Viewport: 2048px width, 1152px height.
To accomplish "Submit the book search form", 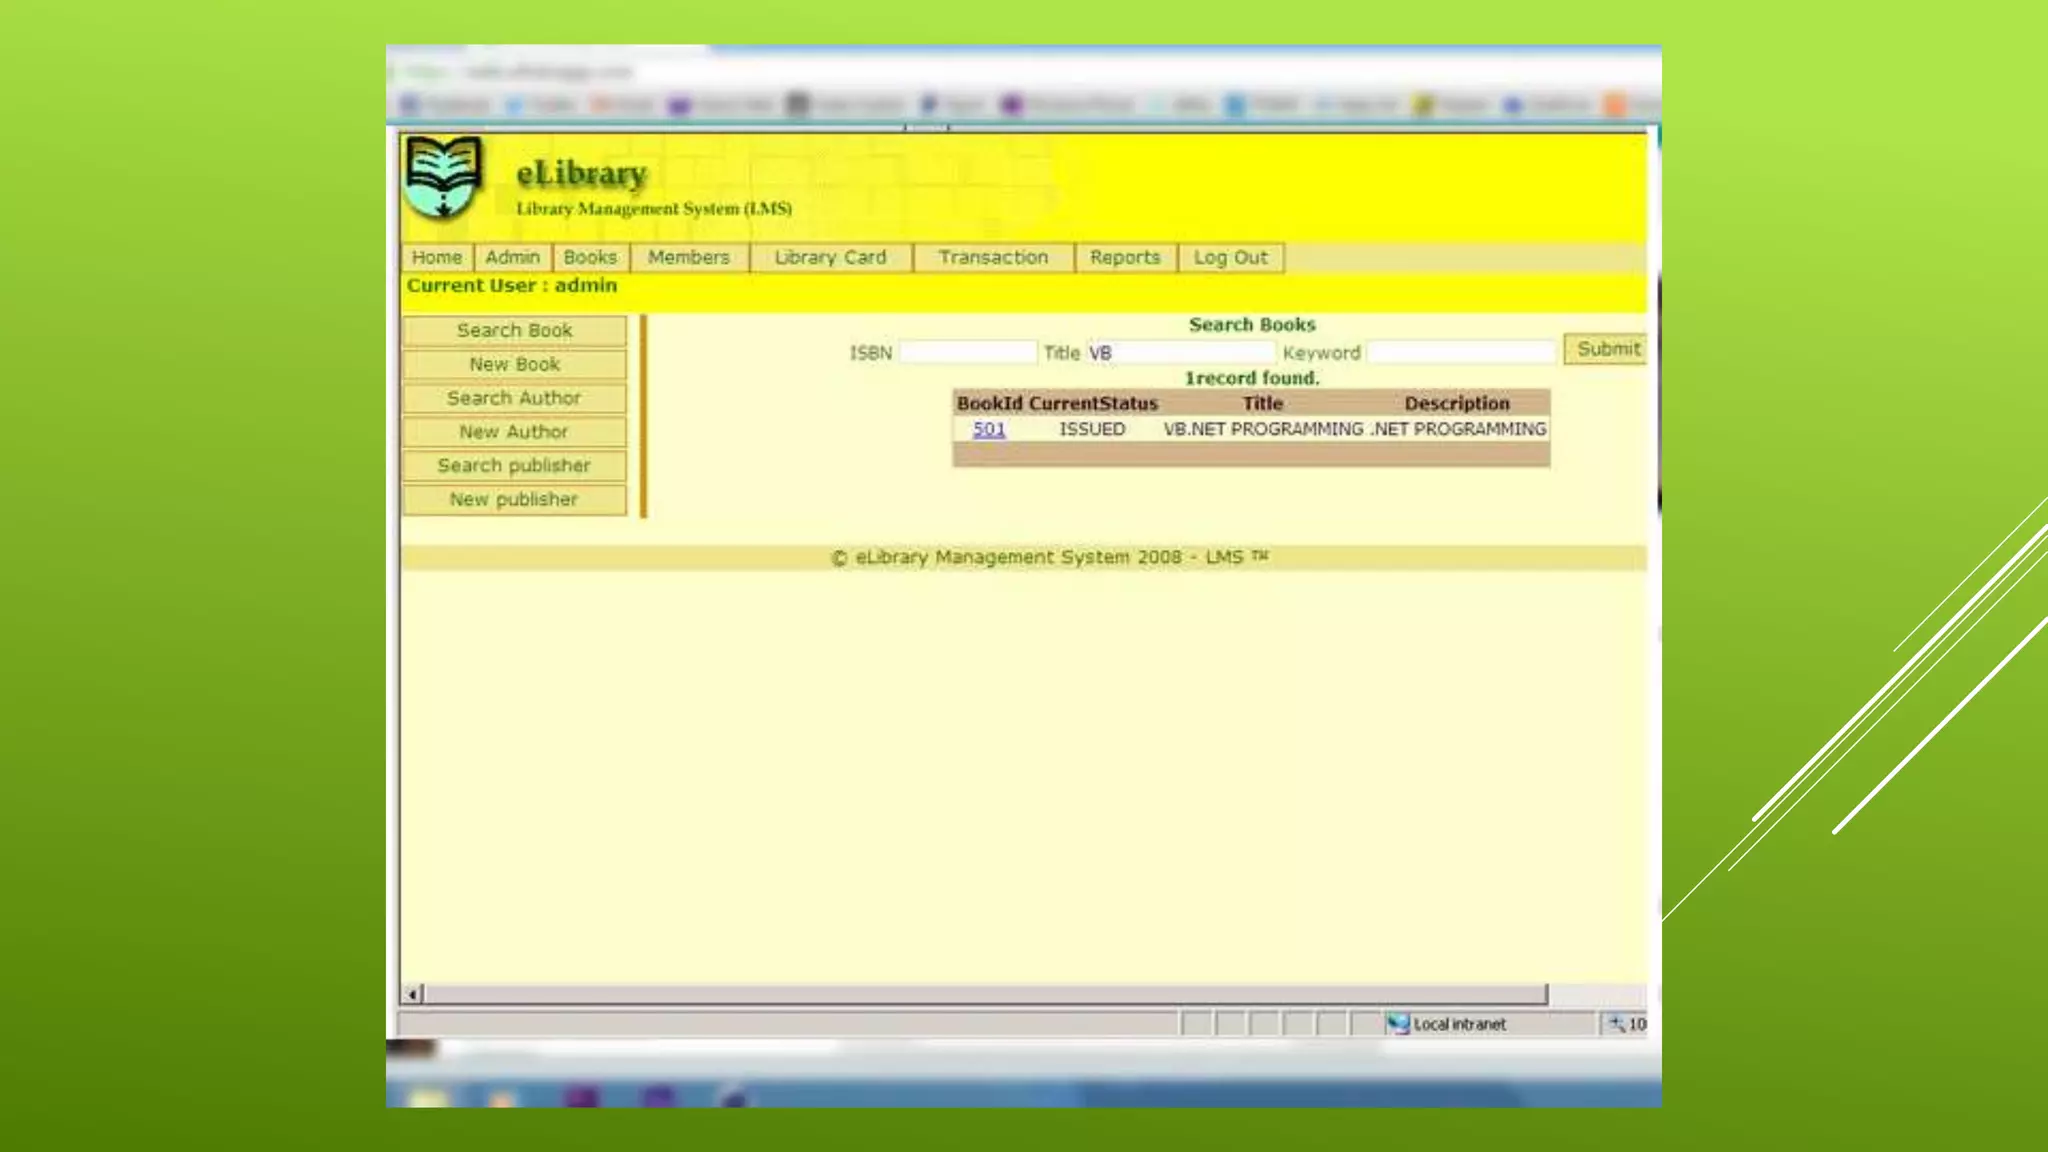I will pos(1607,349).
